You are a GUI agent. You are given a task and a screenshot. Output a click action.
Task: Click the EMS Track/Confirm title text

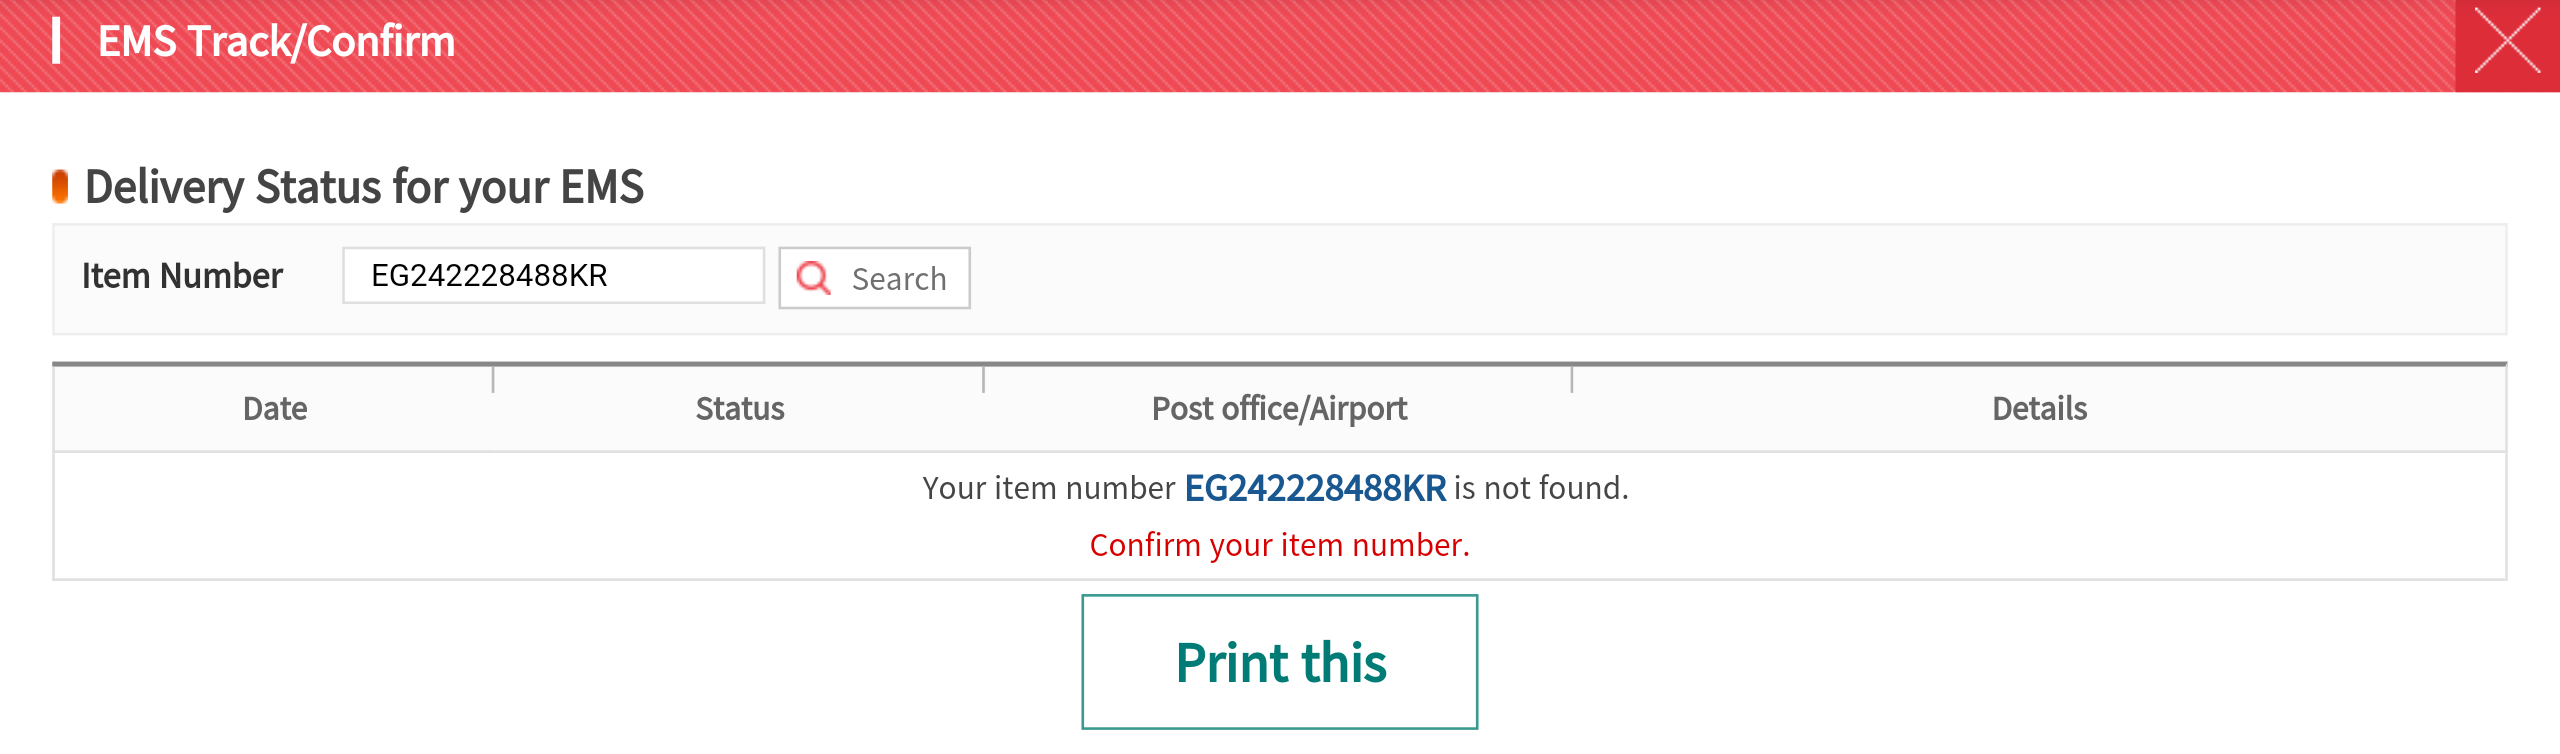(276, 42)
